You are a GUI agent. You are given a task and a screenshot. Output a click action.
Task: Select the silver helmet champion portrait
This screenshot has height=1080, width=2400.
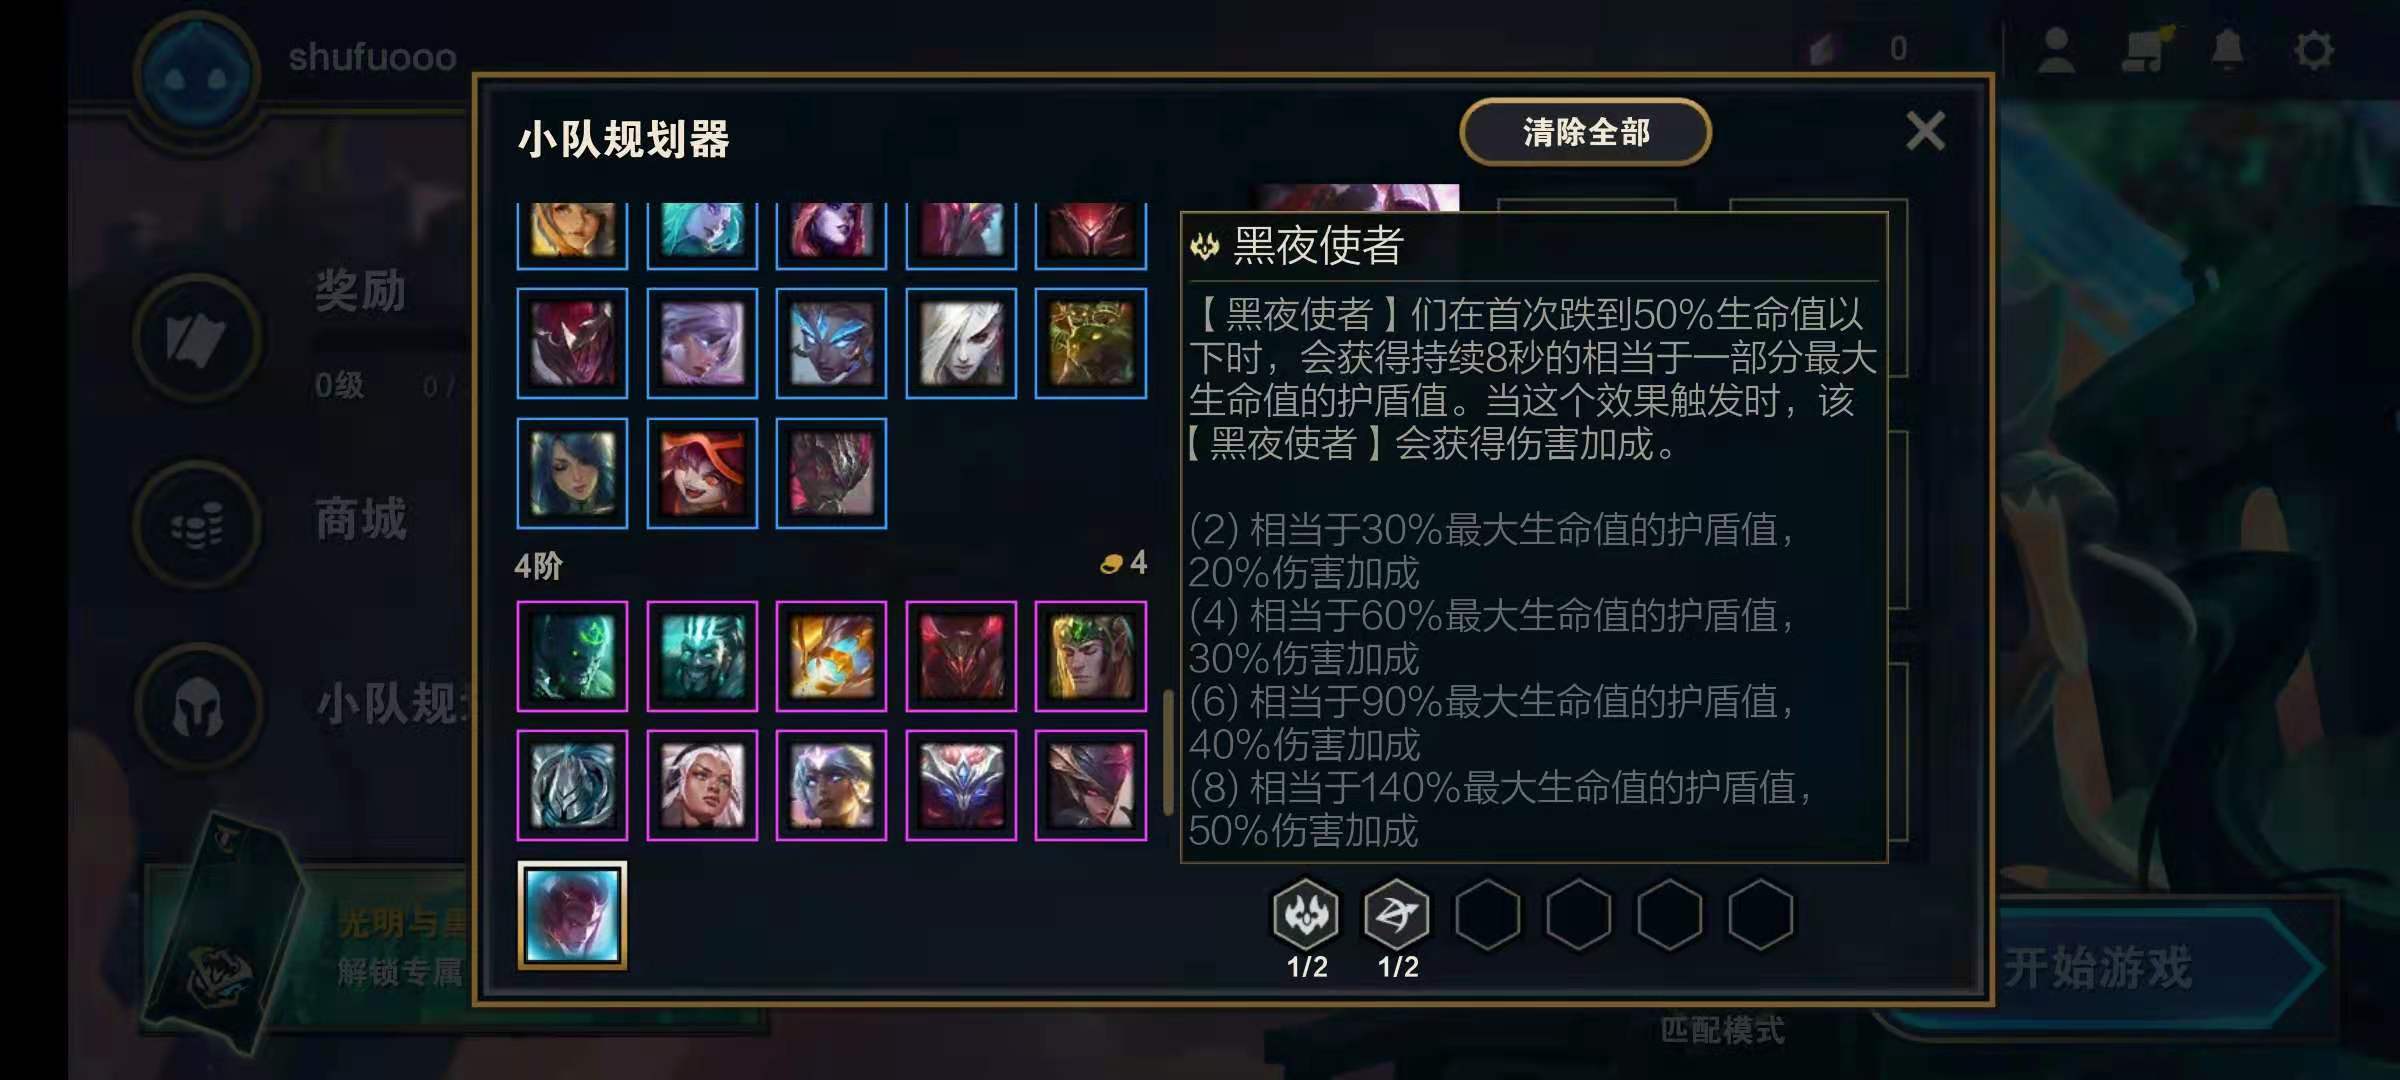point(572,785)
